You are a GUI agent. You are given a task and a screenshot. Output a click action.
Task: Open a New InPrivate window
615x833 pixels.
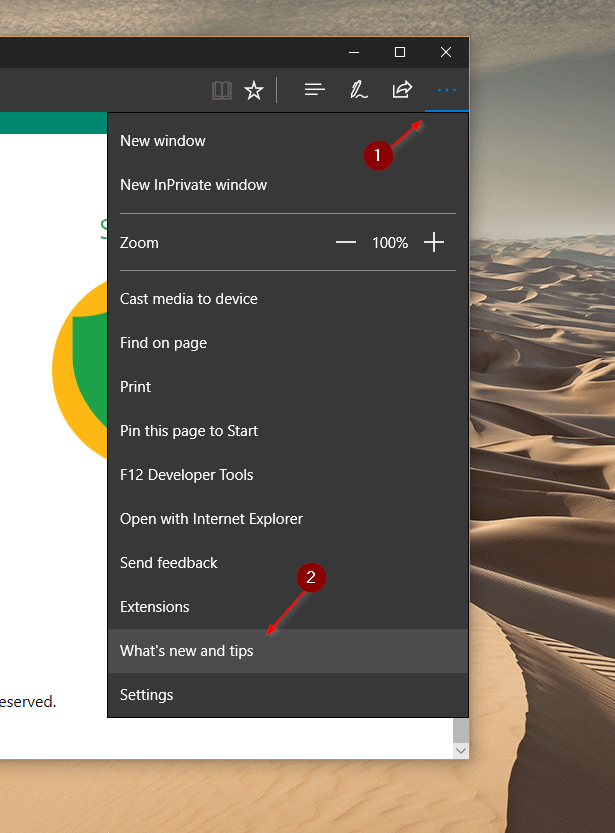tap(194, 185)
